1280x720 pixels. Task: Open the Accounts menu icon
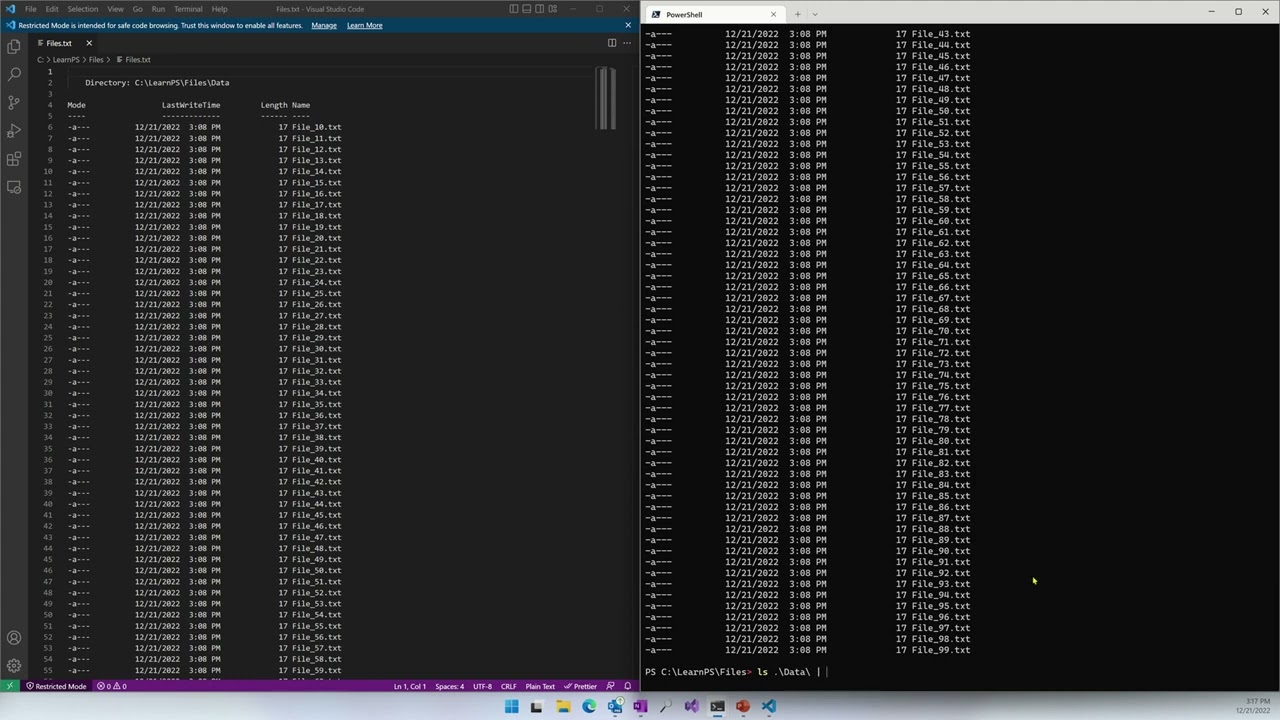14,638
